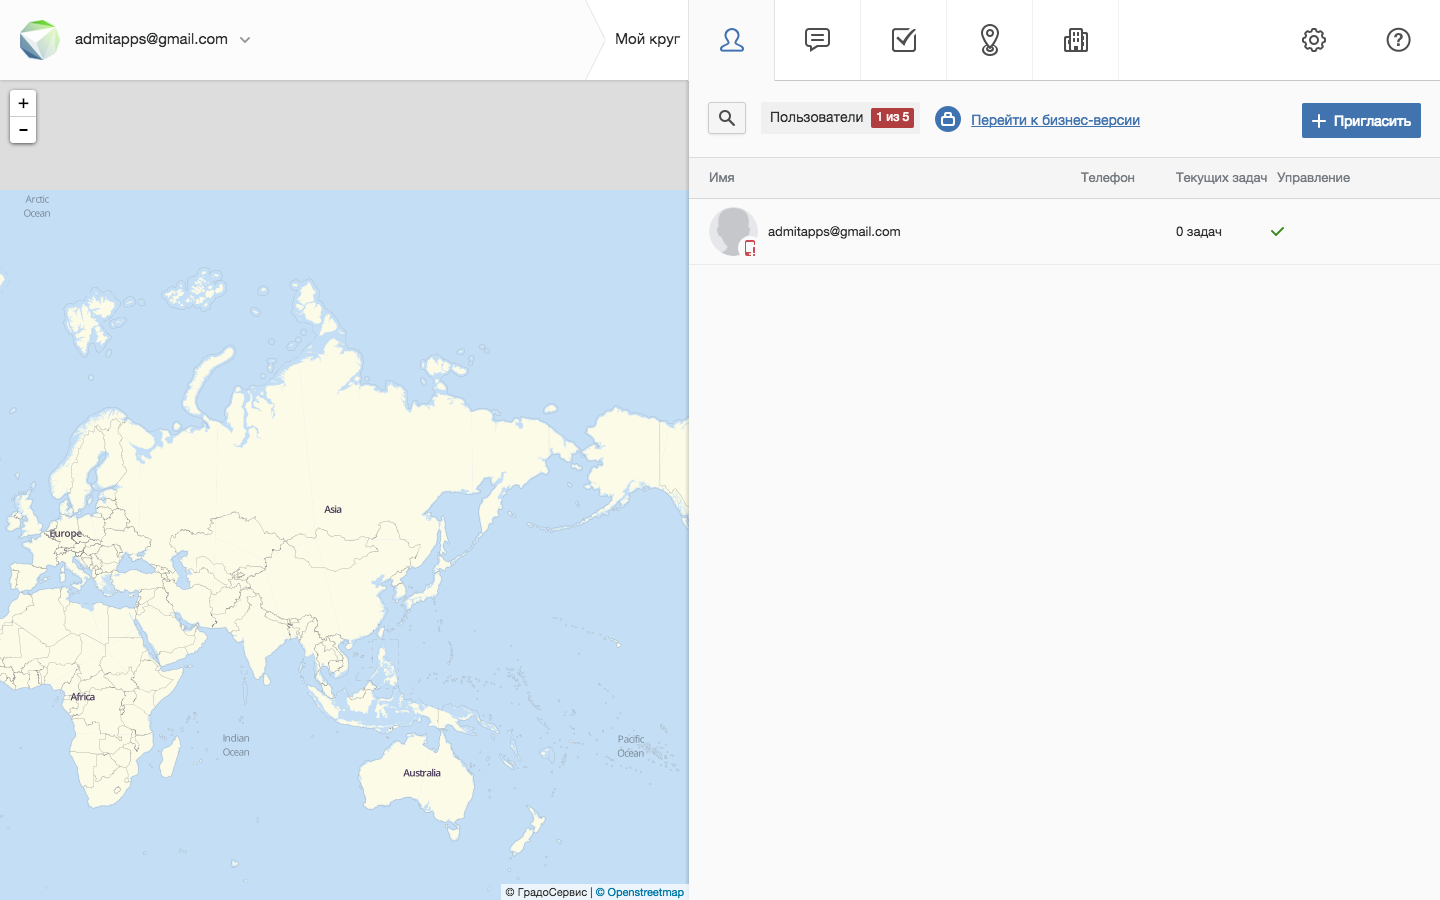The image size is (1440, 900).
Task: Click the green management checkmark
Action: [x=1277, y=231]
